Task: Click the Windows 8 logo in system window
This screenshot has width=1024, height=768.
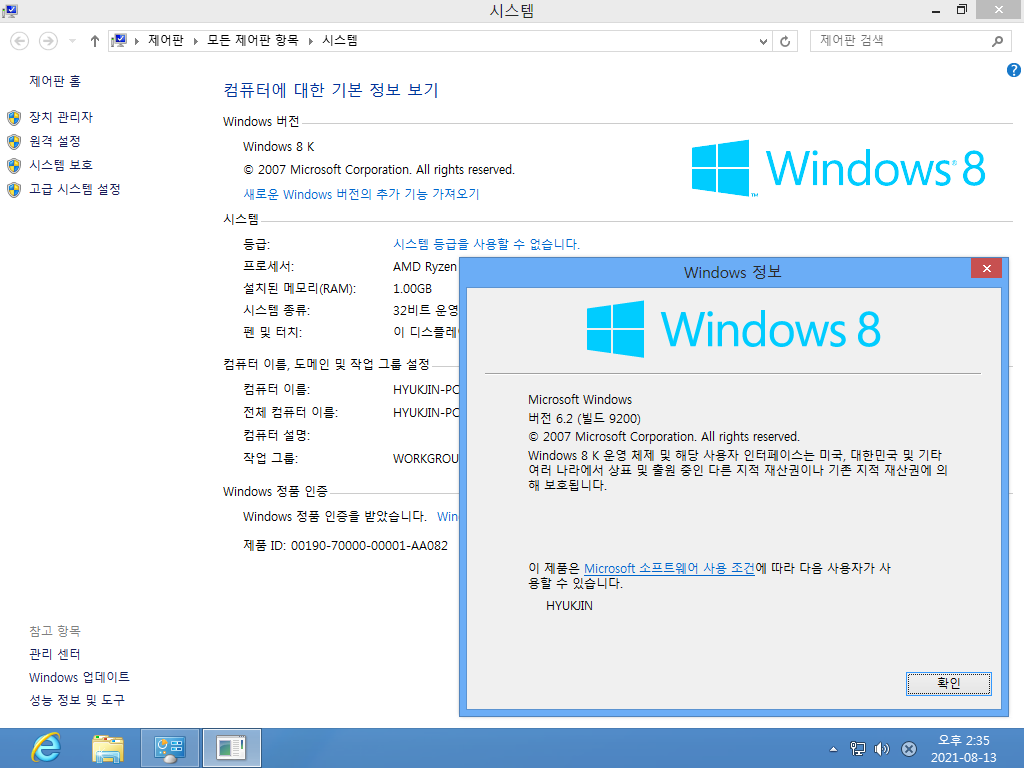Action: (838, 168)
